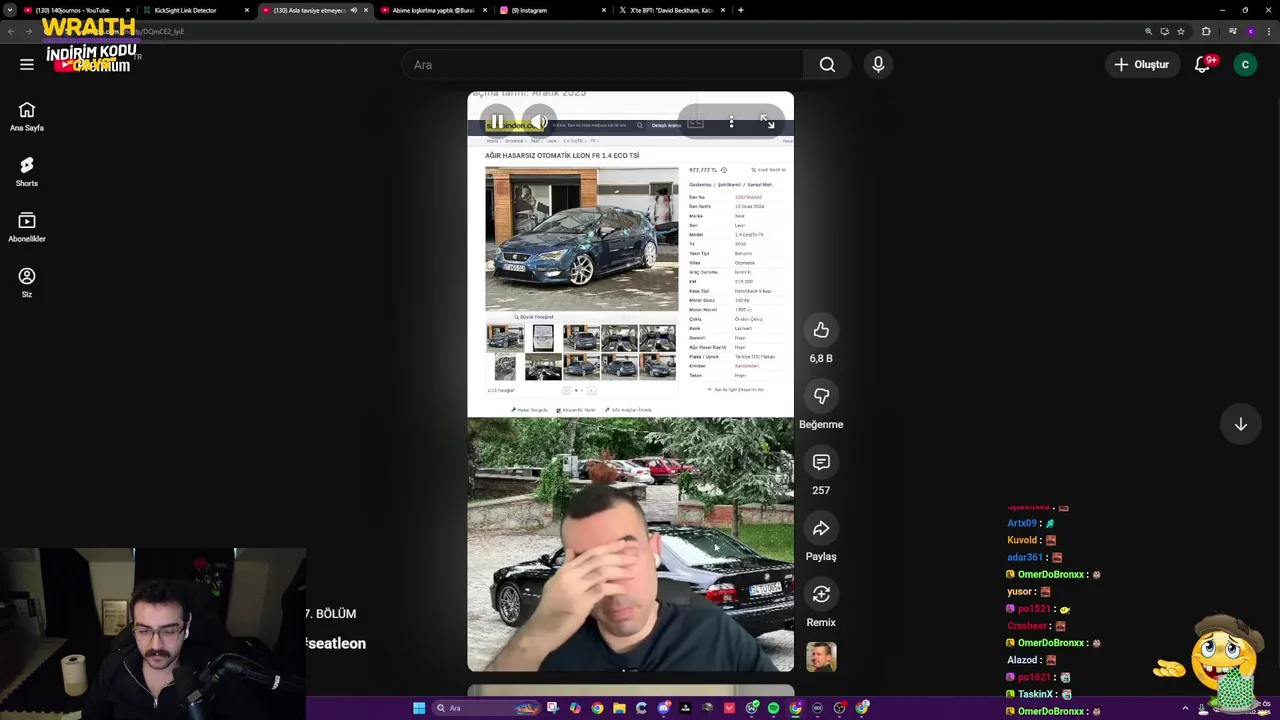Viewport: 1280px width, 720px height.
Task: Open Abonelikler in the sidebar
Action: [x=27, y=227]
